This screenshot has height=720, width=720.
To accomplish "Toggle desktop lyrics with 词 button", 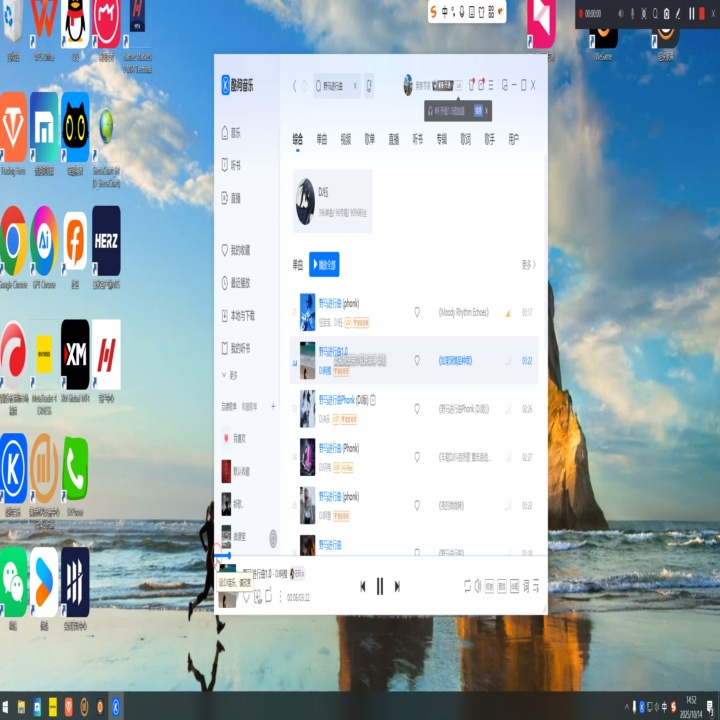I will coord(526,586).
